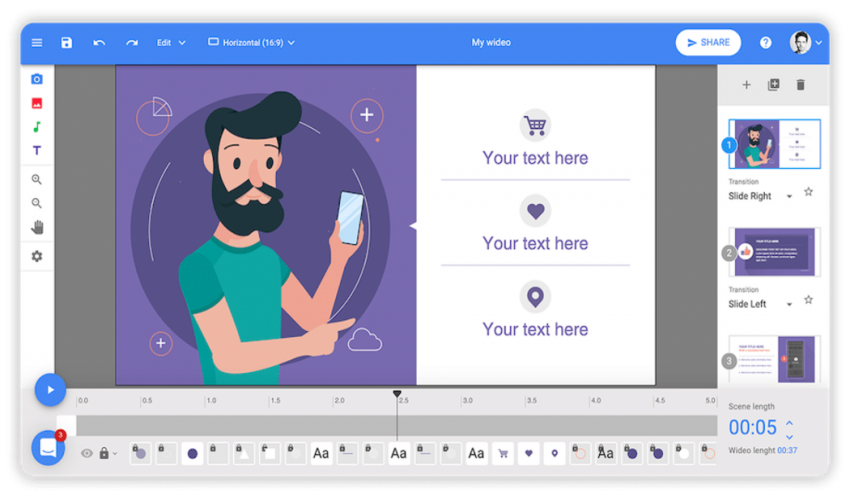Image resolution: width=850 pixels, height=500 pixels.
Task: Open the camera video clips library
Action: [x=37, y=79]
